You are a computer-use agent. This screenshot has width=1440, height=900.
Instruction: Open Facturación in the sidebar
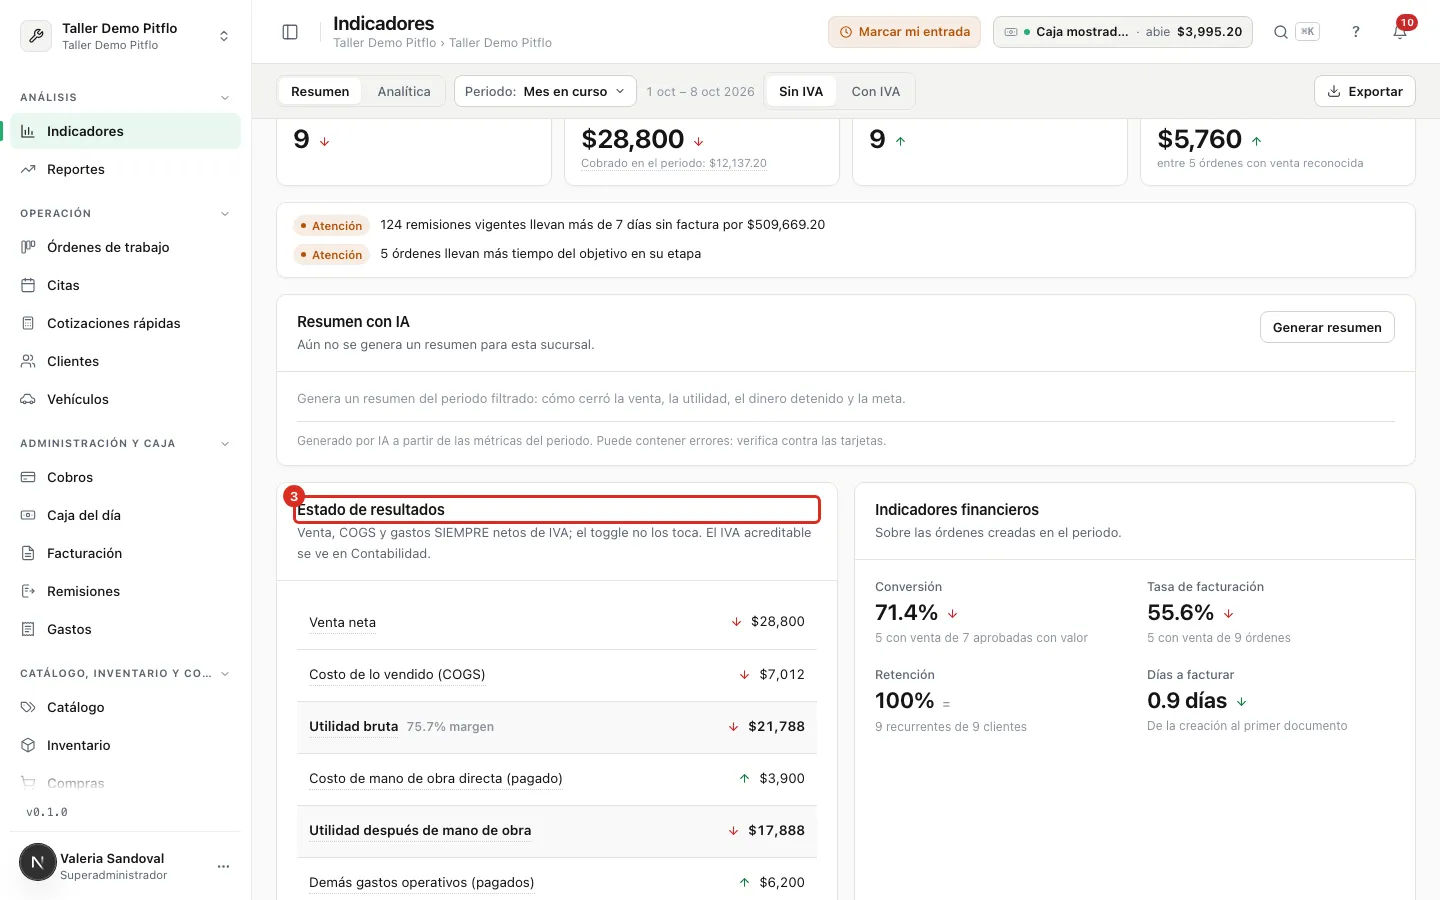[125, 553]
